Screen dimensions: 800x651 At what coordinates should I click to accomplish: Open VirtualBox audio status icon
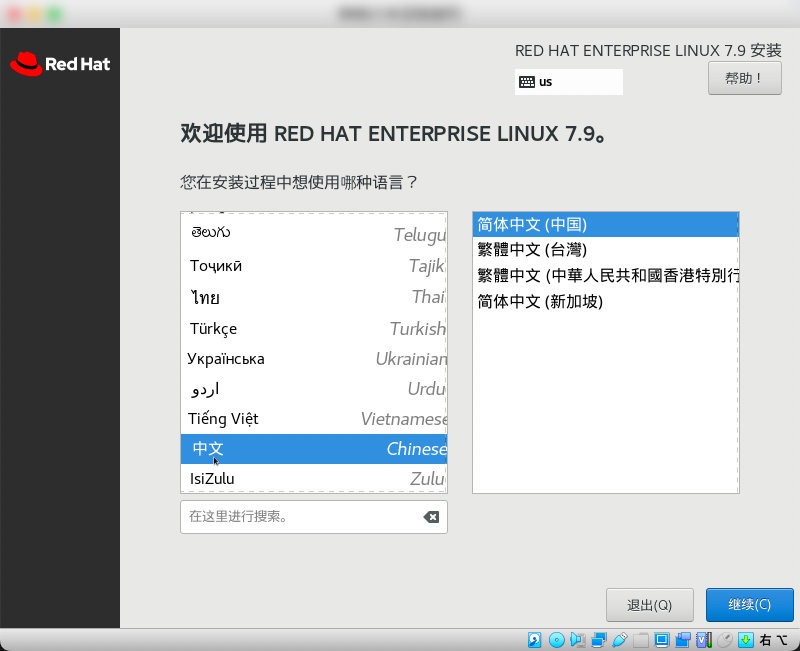(x=578, y=640)
